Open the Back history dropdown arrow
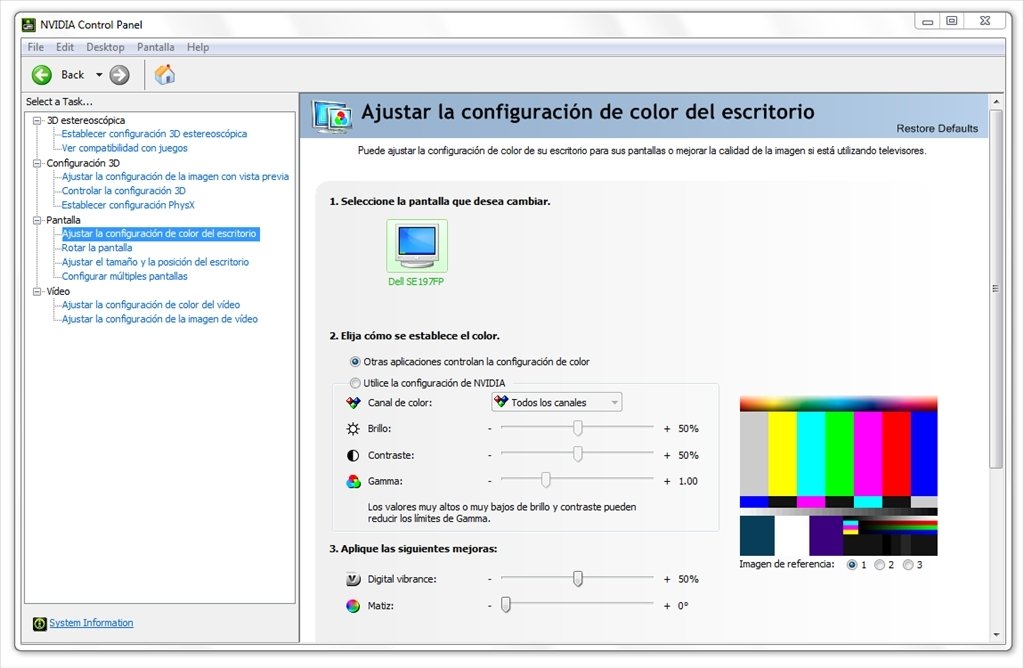1023x668 pixels. click(x=99, y=75)
